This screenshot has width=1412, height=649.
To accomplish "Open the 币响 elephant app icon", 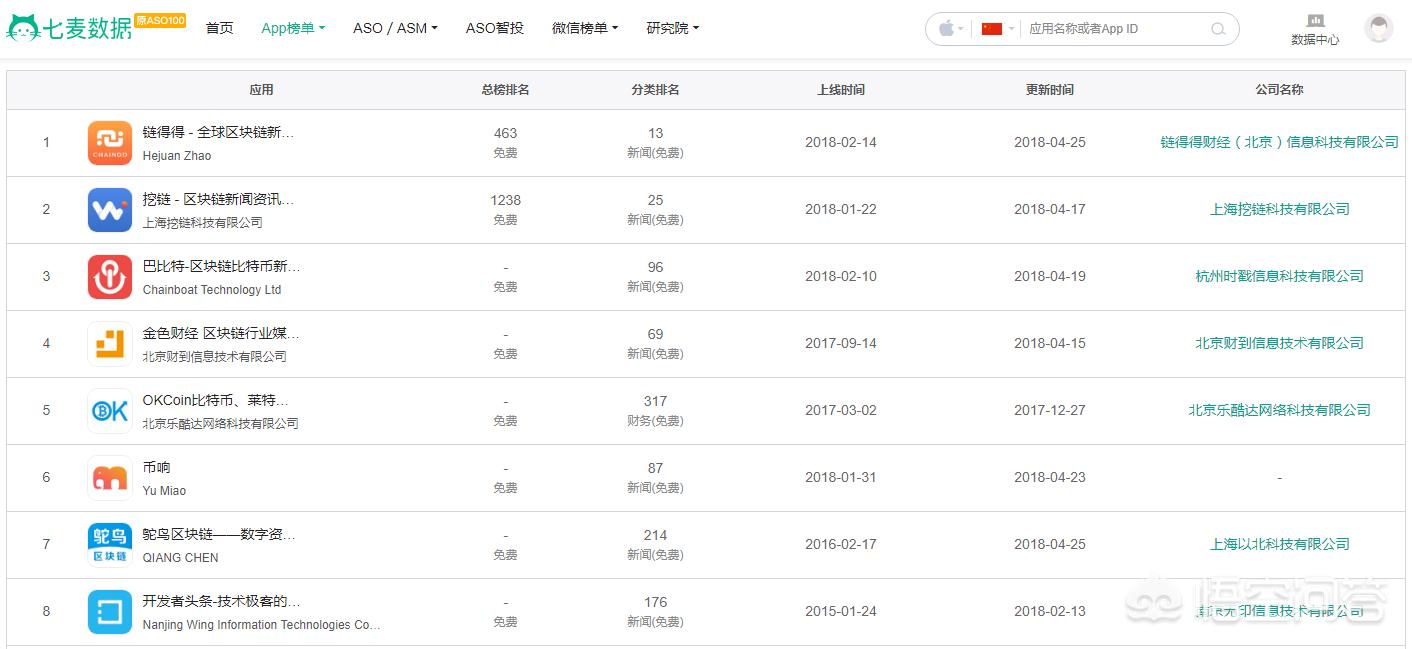I will coord(110,478).
